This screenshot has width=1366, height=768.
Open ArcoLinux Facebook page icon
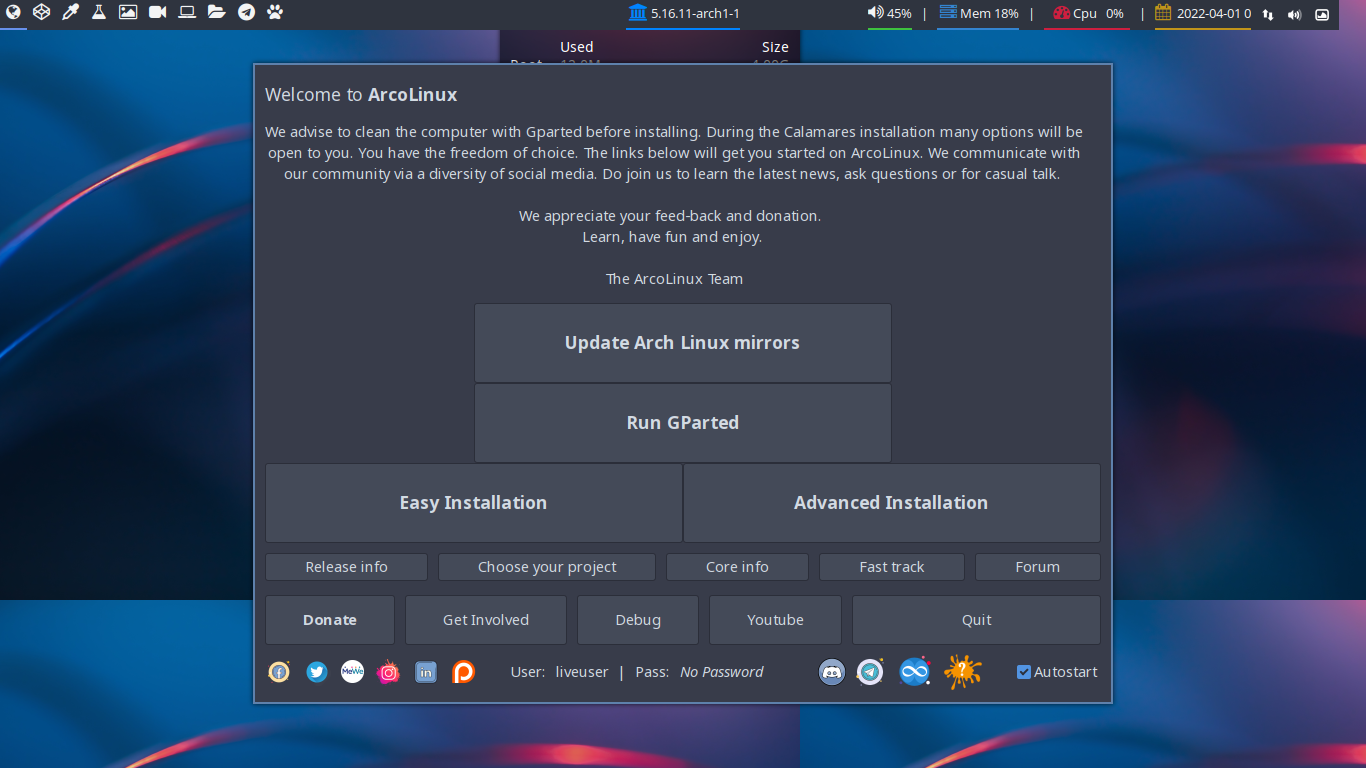click(279, 672)
